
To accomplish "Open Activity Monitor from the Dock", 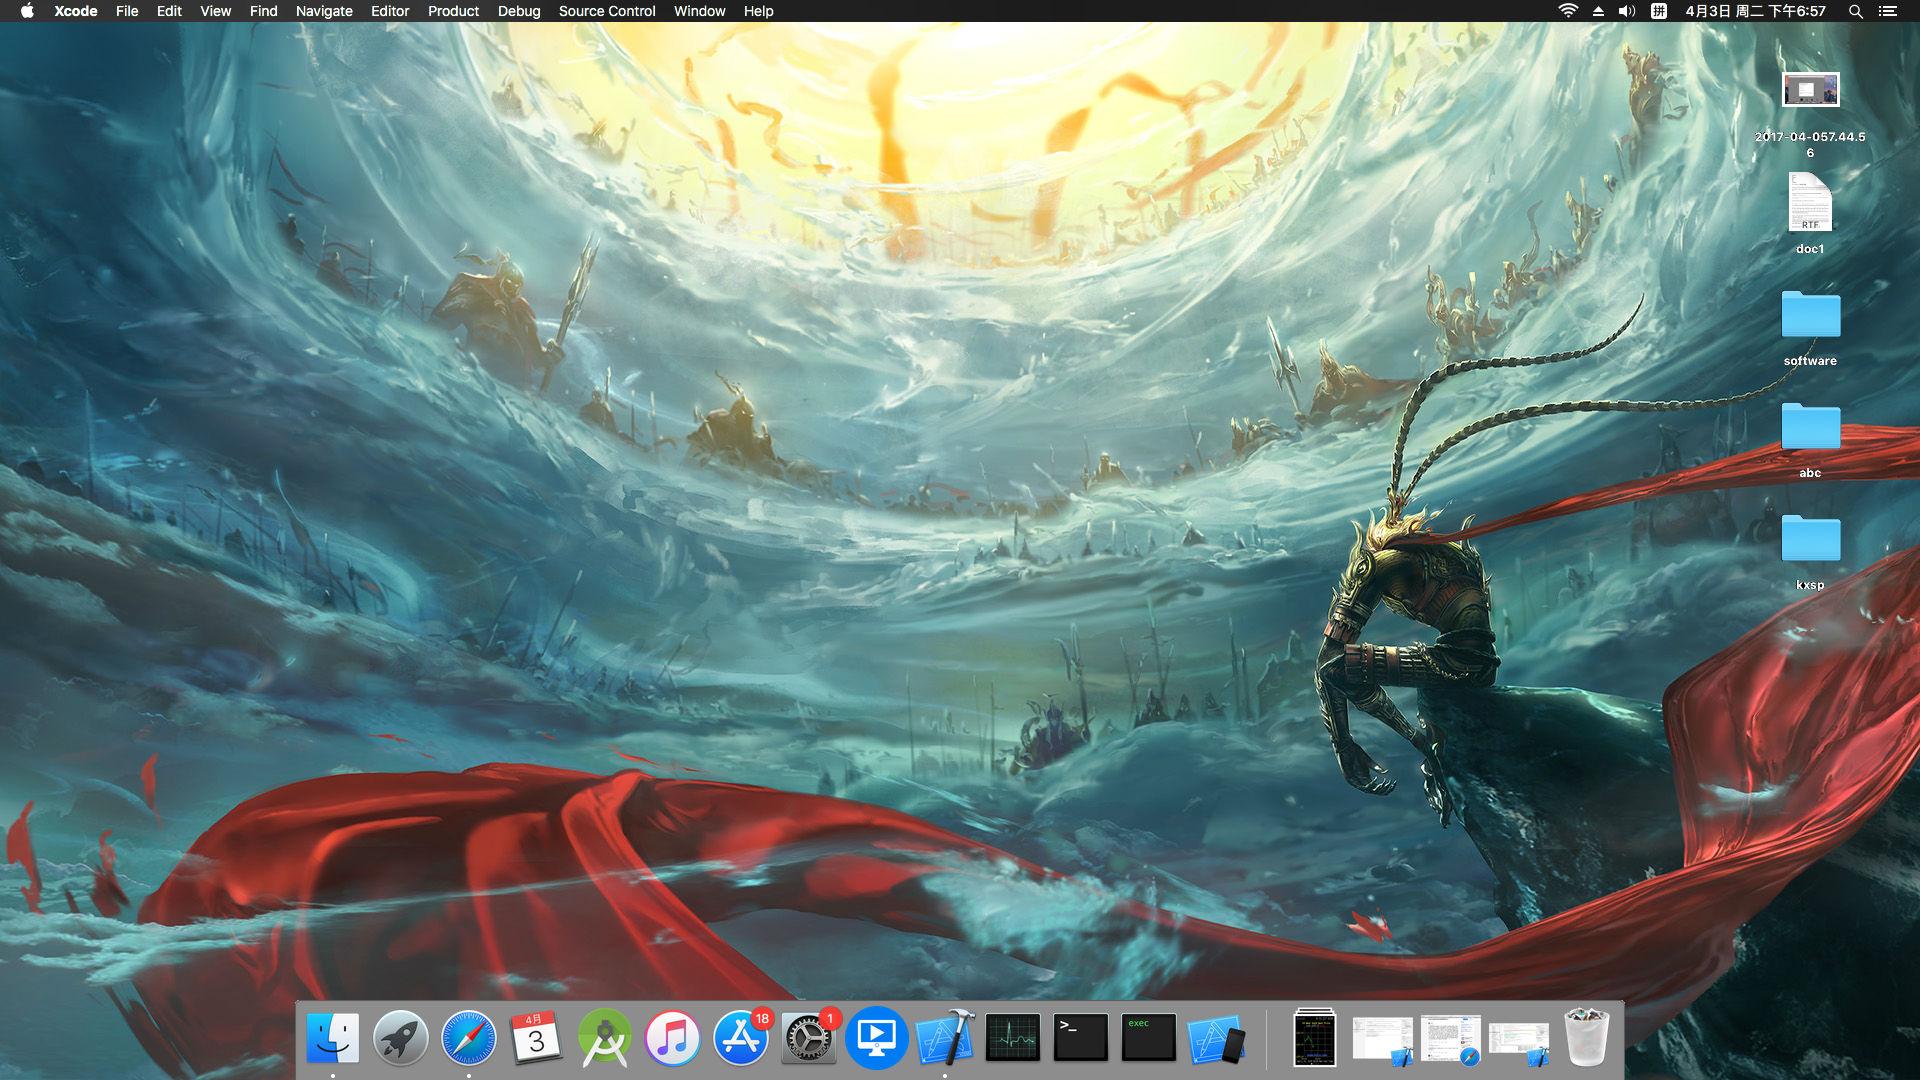I will tap(1013, 1039).
